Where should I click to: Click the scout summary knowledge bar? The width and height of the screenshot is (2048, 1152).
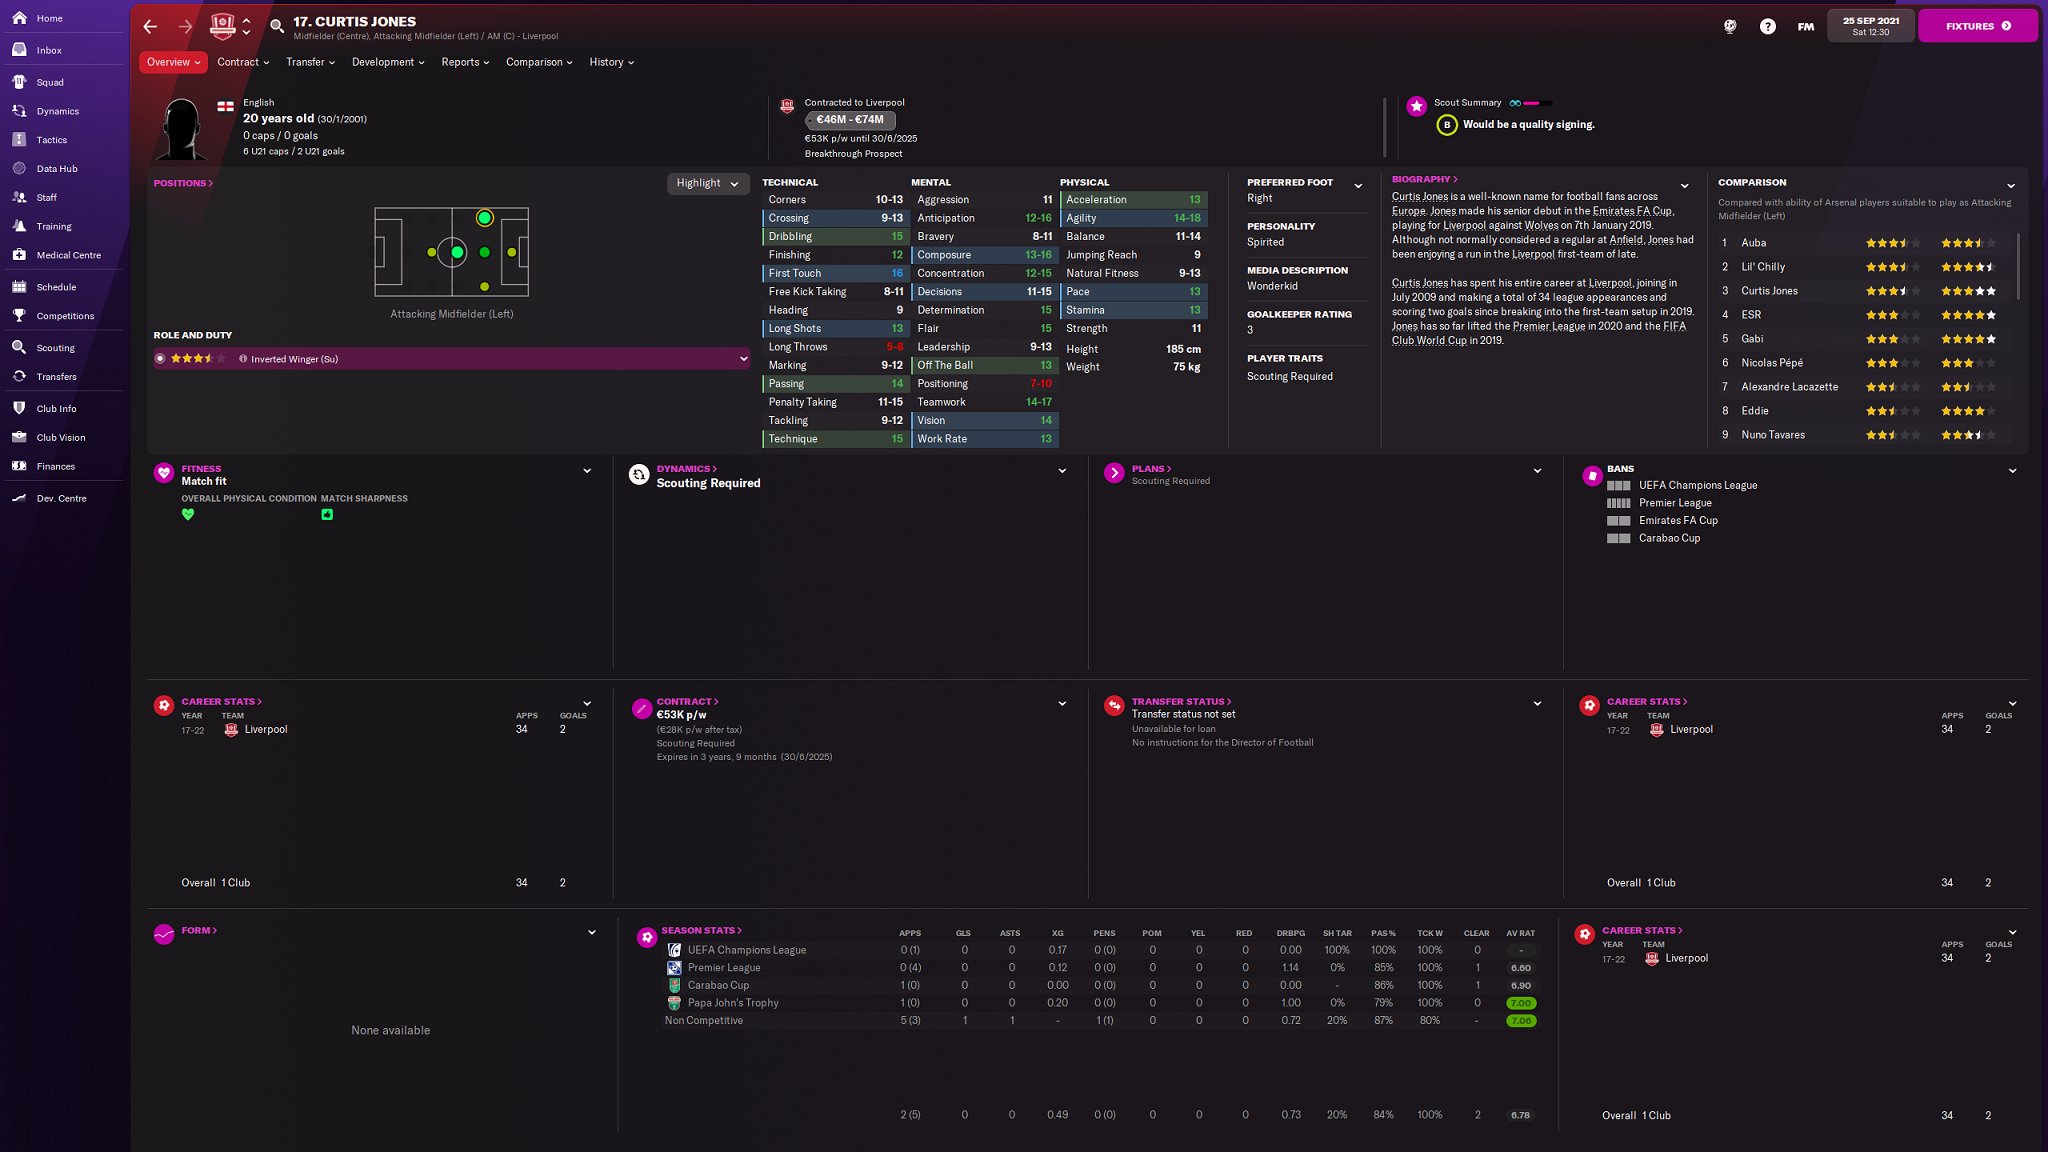pos(1537,103)
